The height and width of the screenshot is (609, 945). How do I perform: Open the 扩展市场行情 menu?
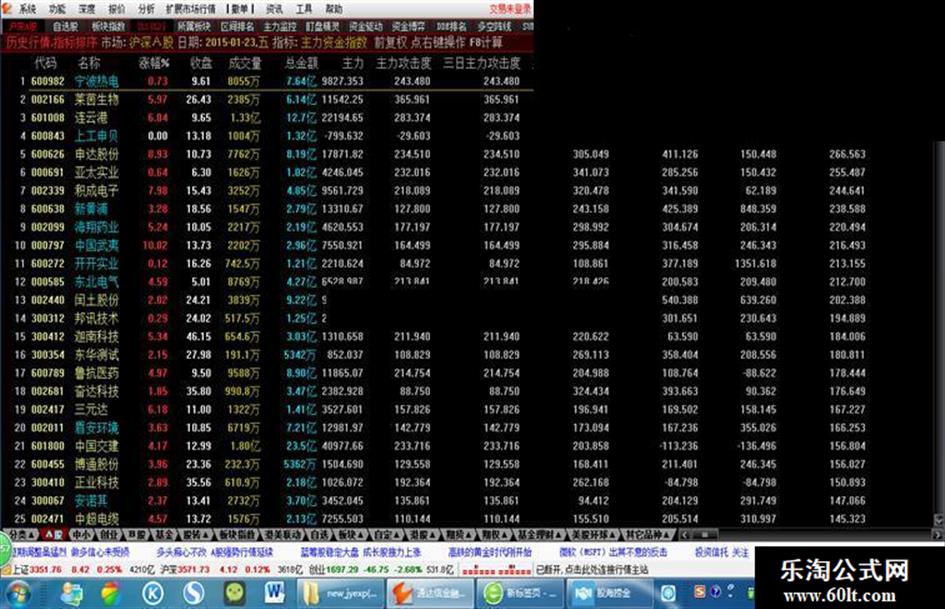coord(190,8)
